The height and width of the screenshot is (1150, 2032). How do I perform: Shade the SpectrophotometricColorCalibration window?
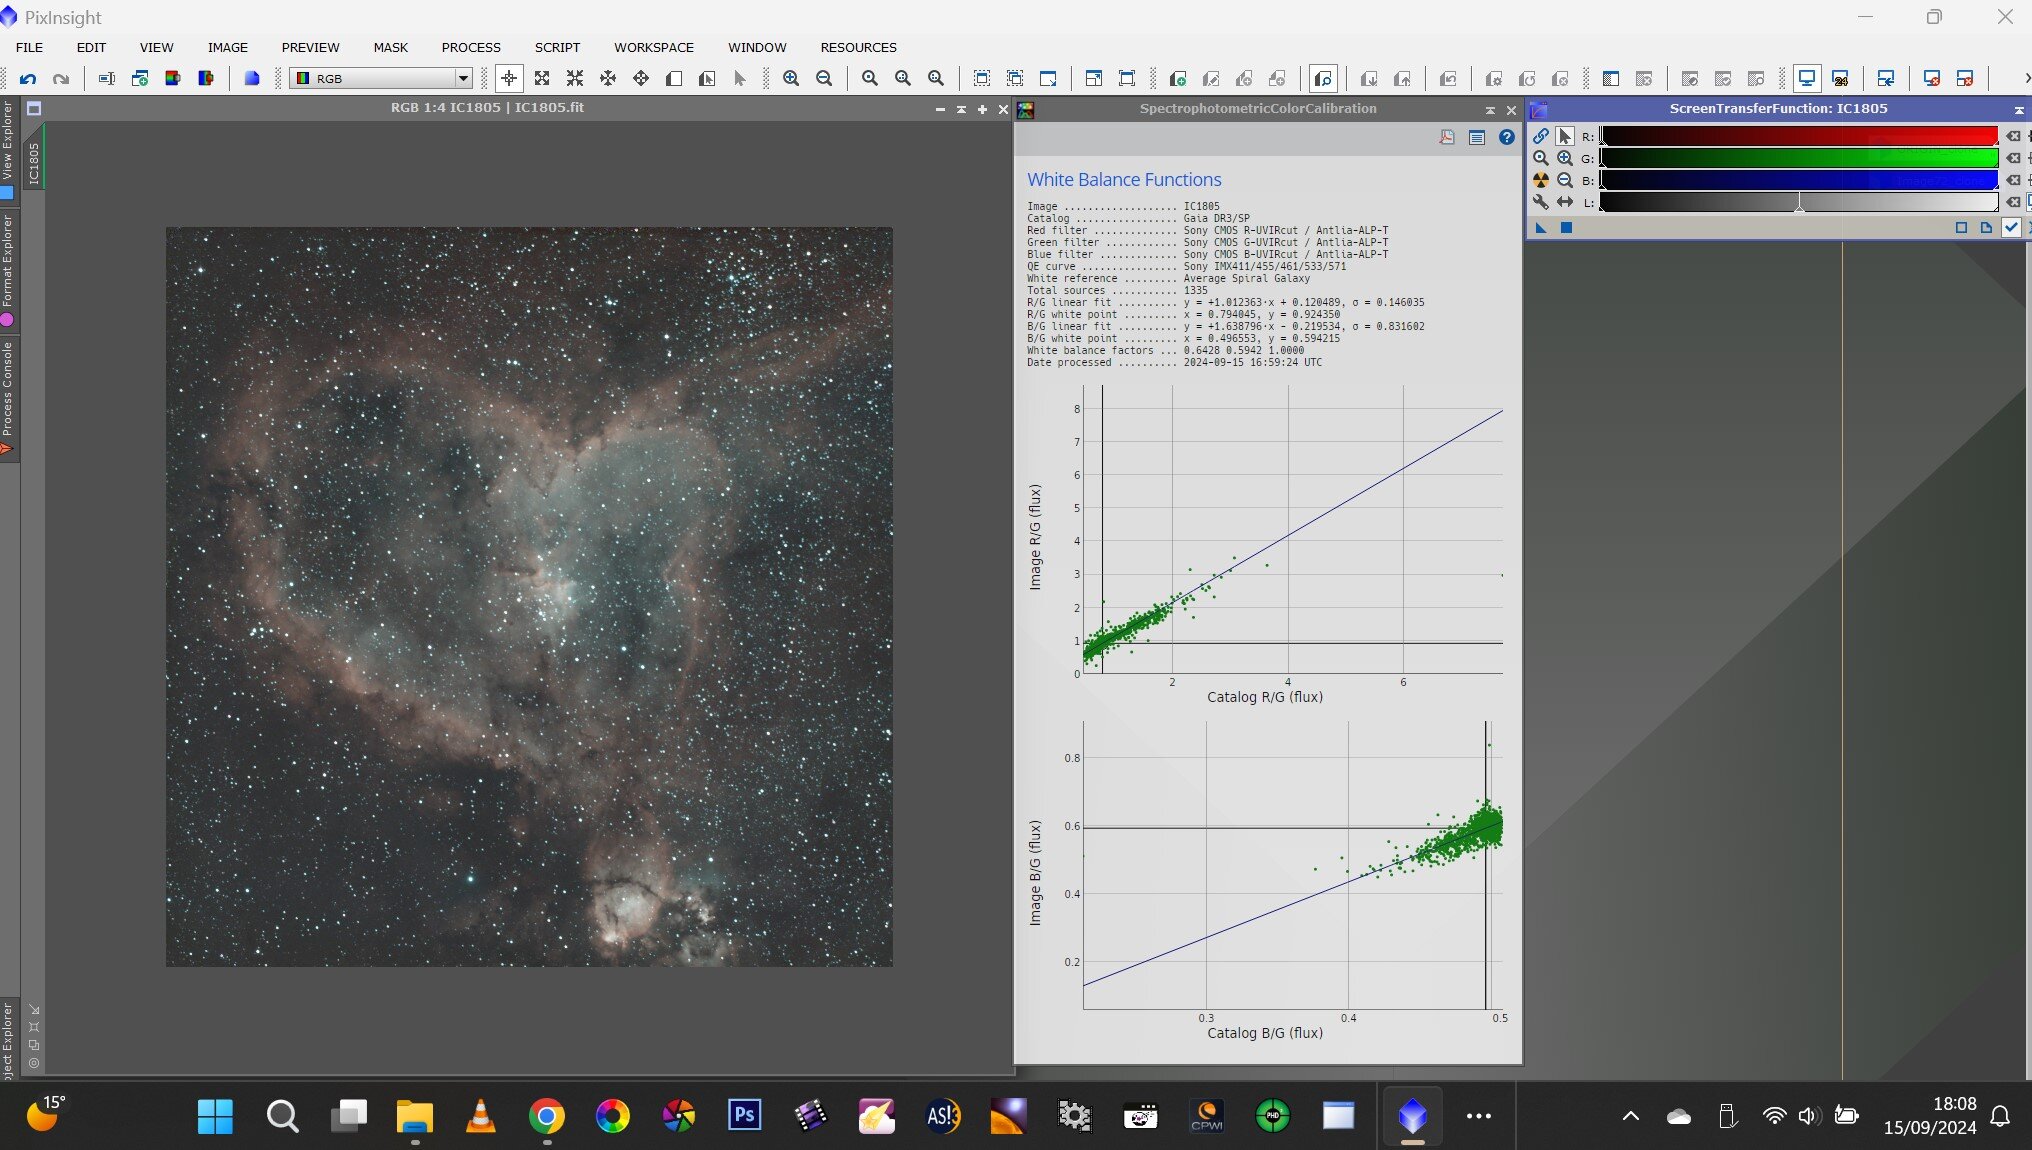pos(1490,109)
